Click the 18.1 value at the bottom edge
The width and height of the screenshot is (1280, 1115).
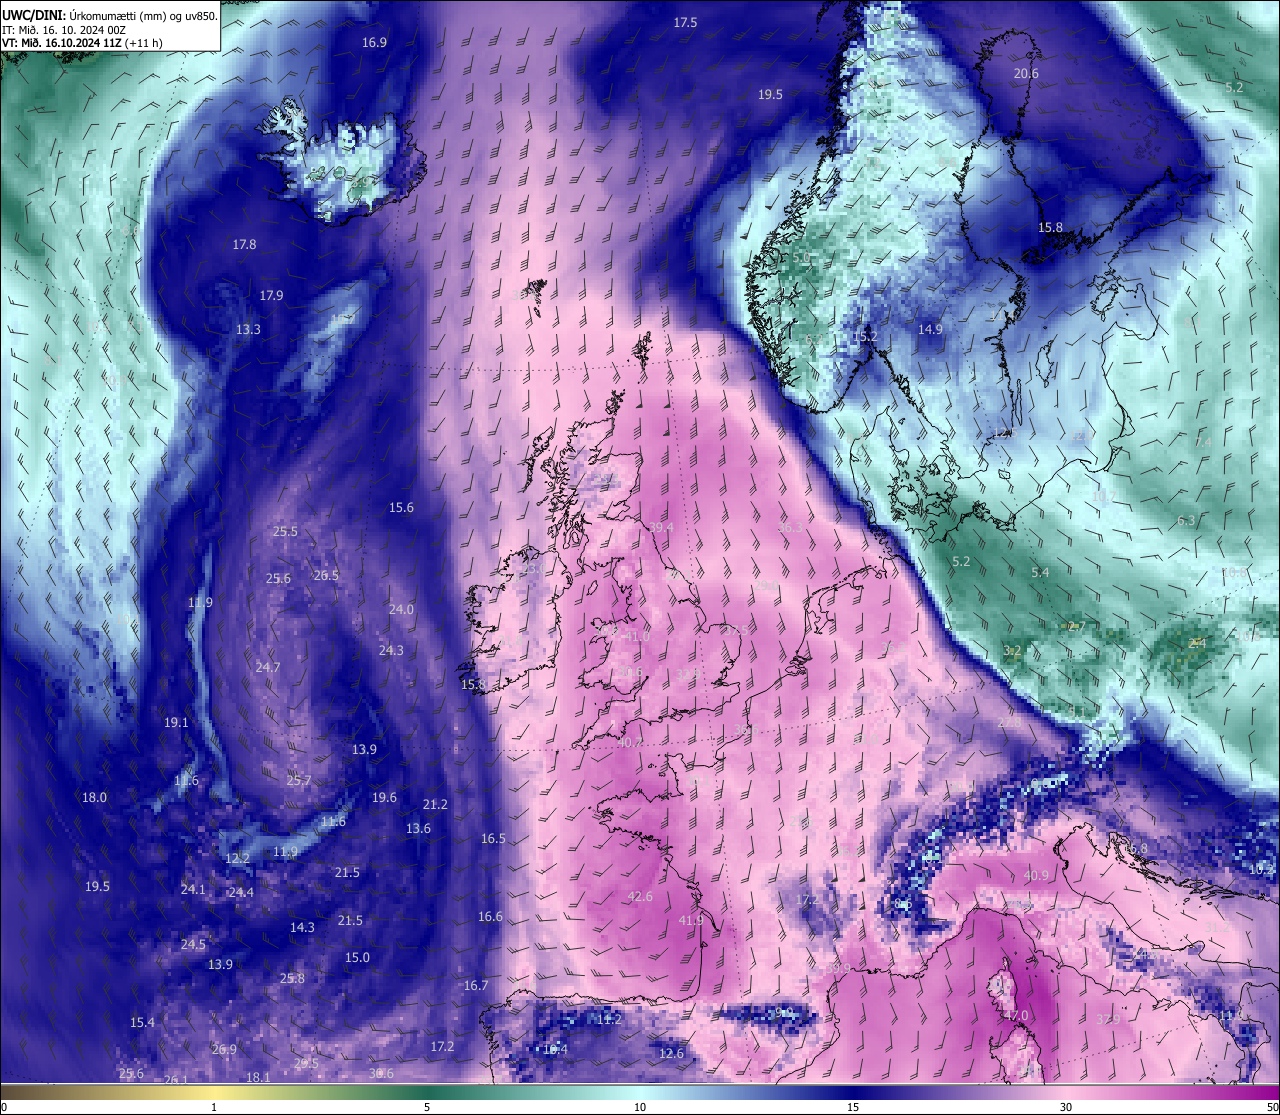point(258,1078)
